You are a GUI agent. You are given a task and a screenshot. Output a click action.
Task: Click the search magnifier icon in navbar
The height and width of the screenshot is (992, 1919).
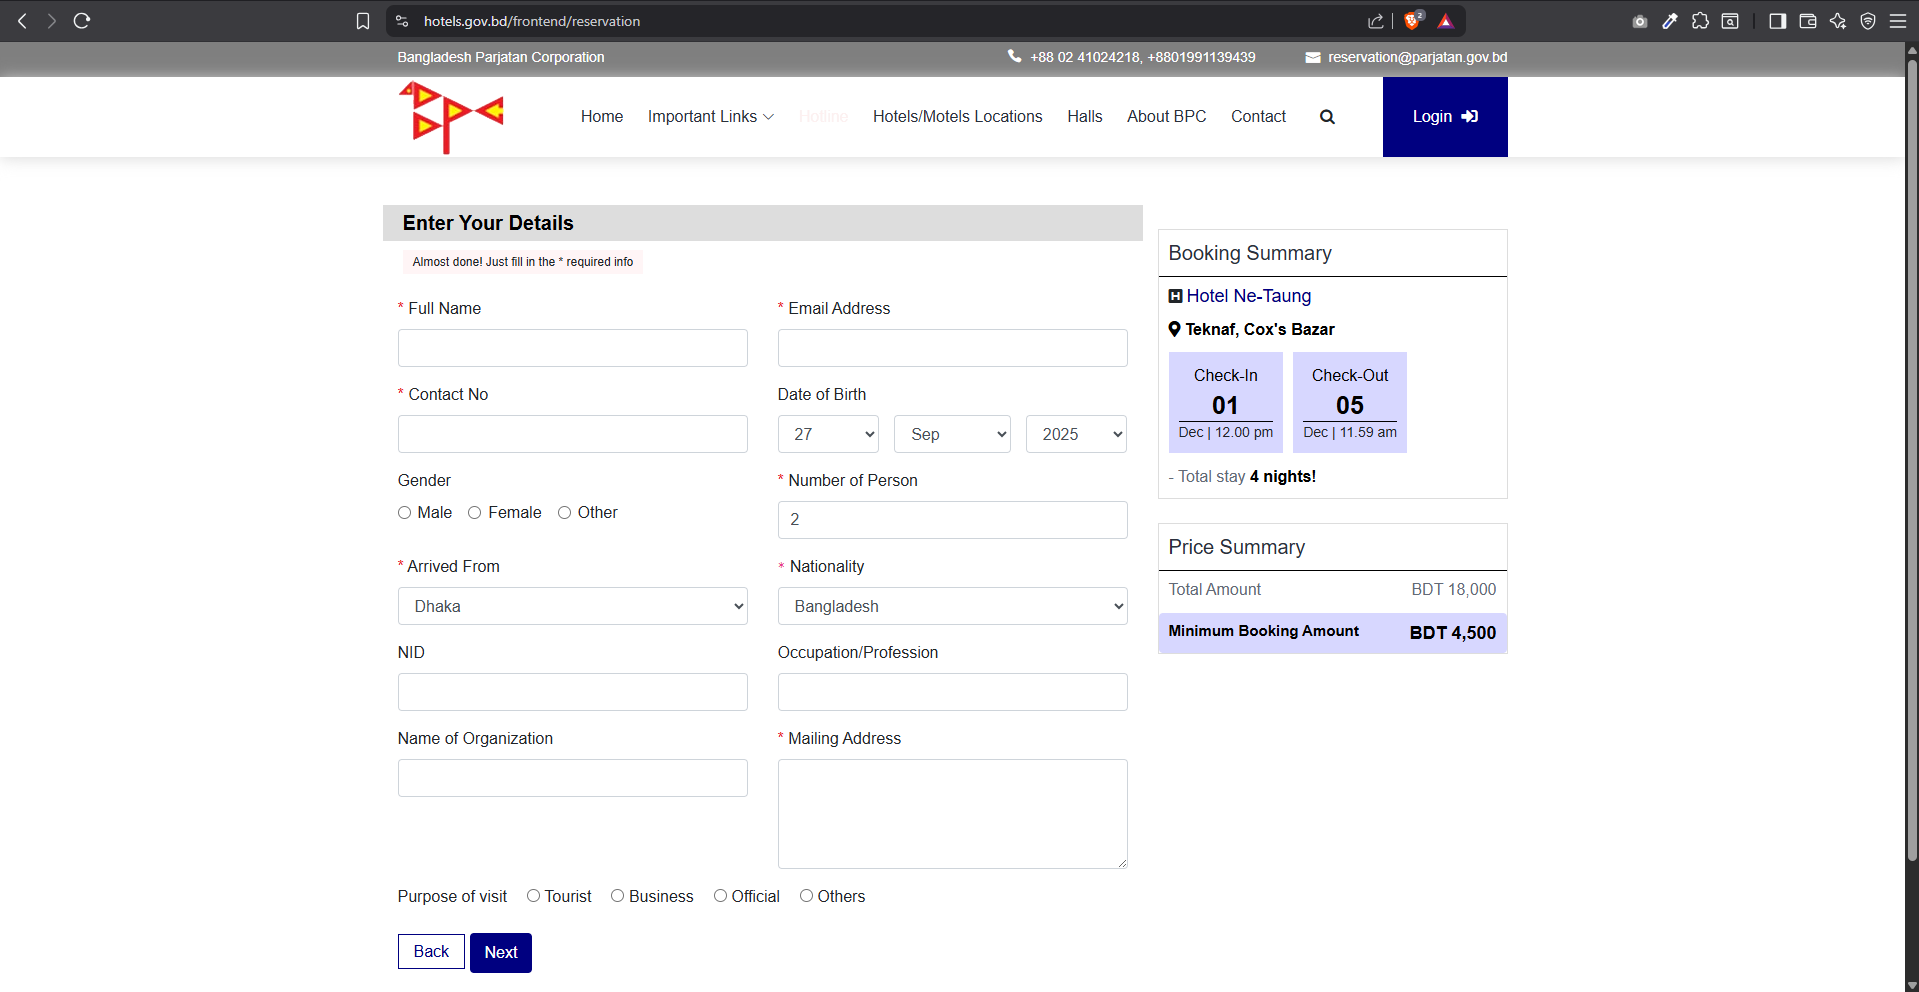(x=1327, y=117)
